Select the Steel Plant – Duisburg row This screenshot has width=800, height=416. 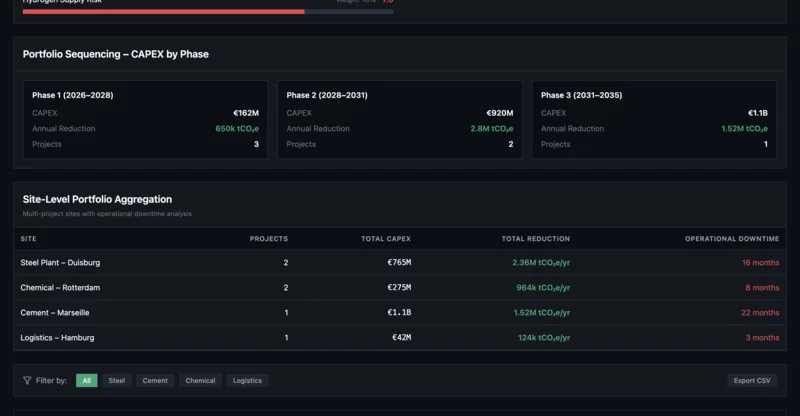click(x=400, y=263)
